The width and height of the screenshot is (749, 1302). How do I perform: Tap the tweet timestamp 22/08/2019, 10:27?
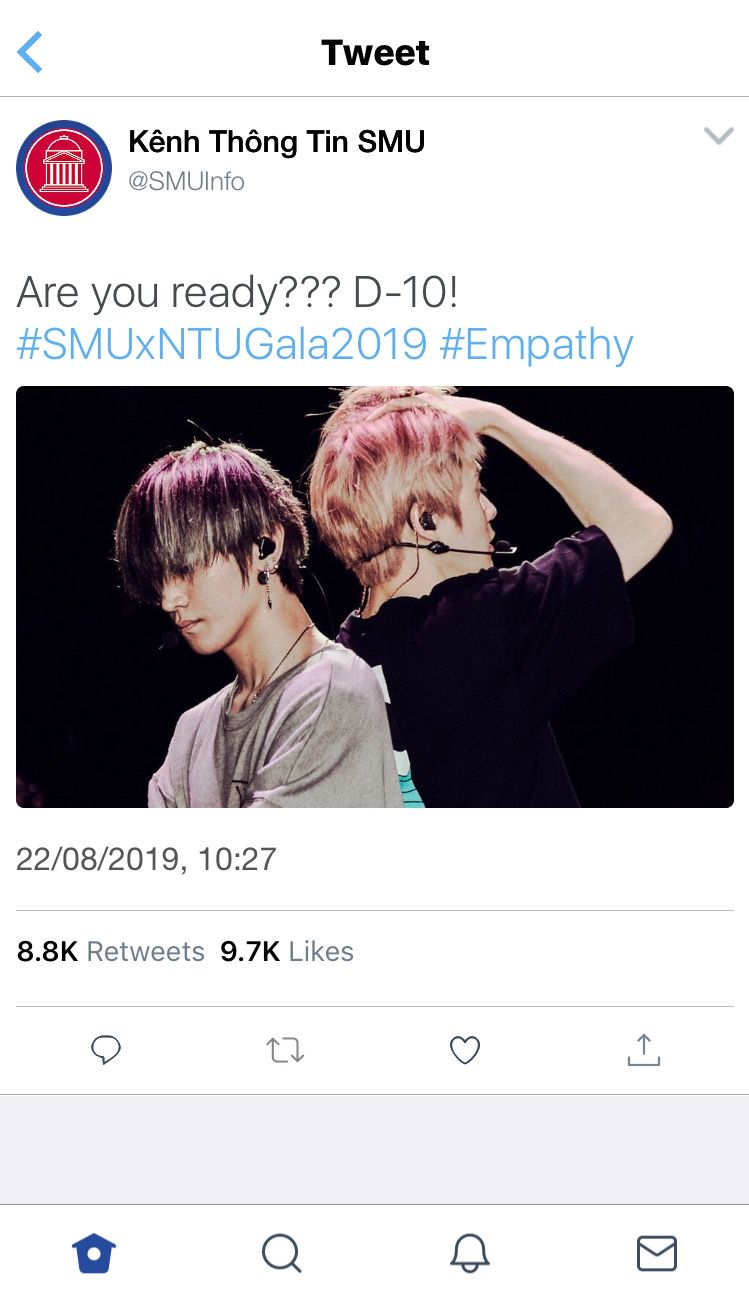tap(146, 859)
